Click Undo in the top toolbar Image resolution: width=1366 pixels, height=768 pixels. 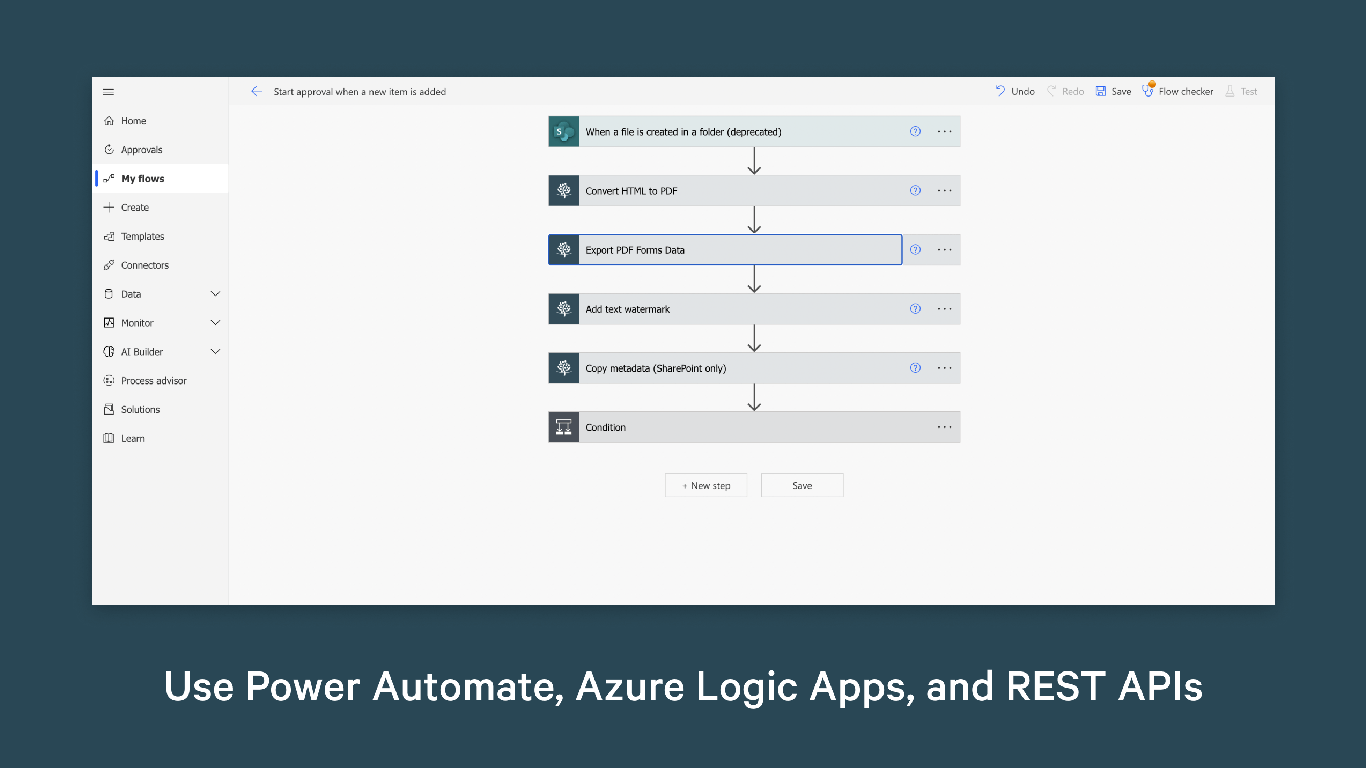click(1015, 91)
